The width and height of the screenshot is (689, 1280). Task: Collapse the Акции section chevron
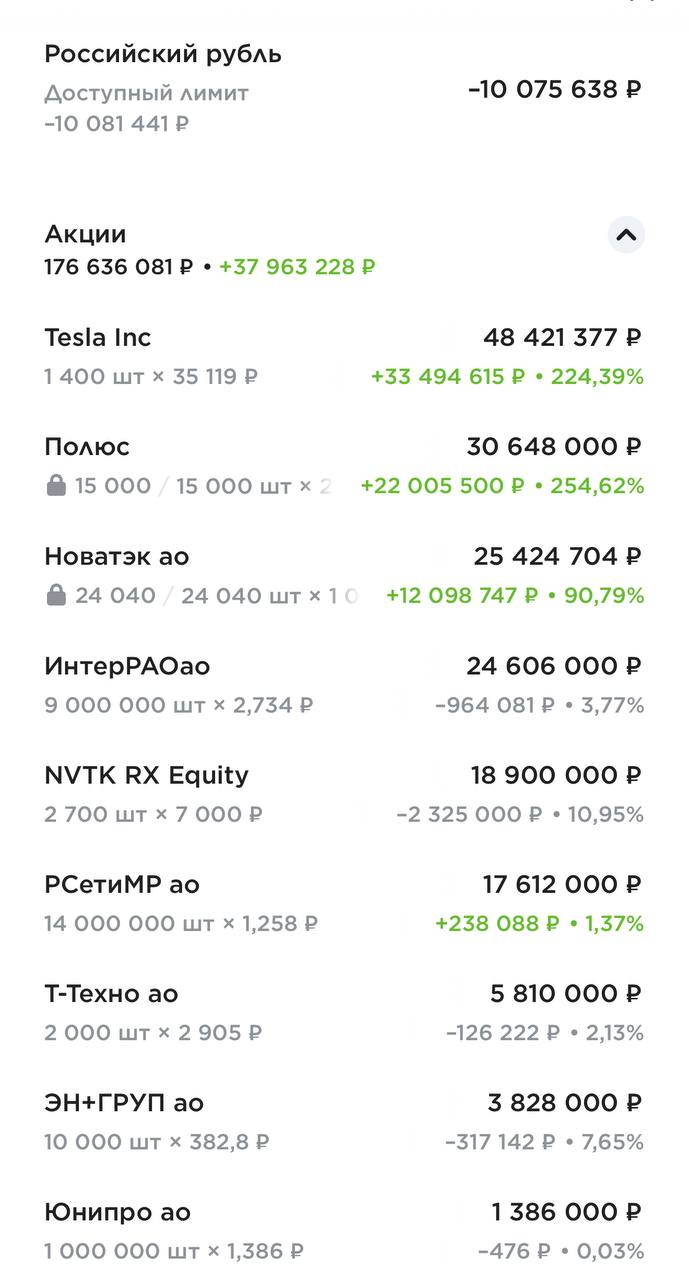(626, 236)
